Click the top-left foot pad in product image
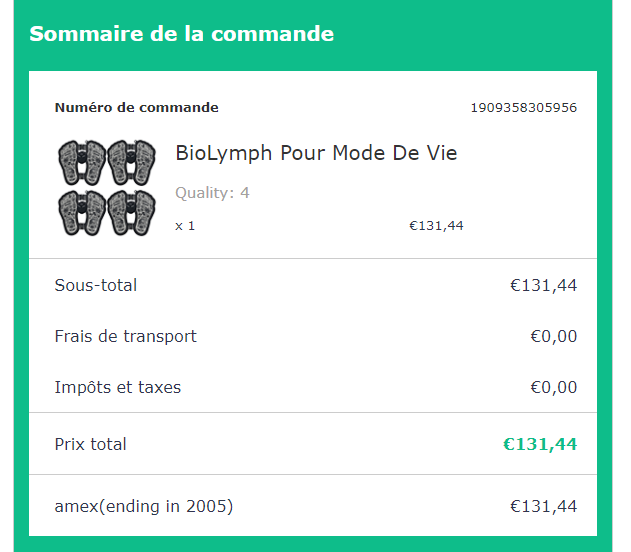The height and width of the screenshot is (552, 631). [x=82, y=160]
